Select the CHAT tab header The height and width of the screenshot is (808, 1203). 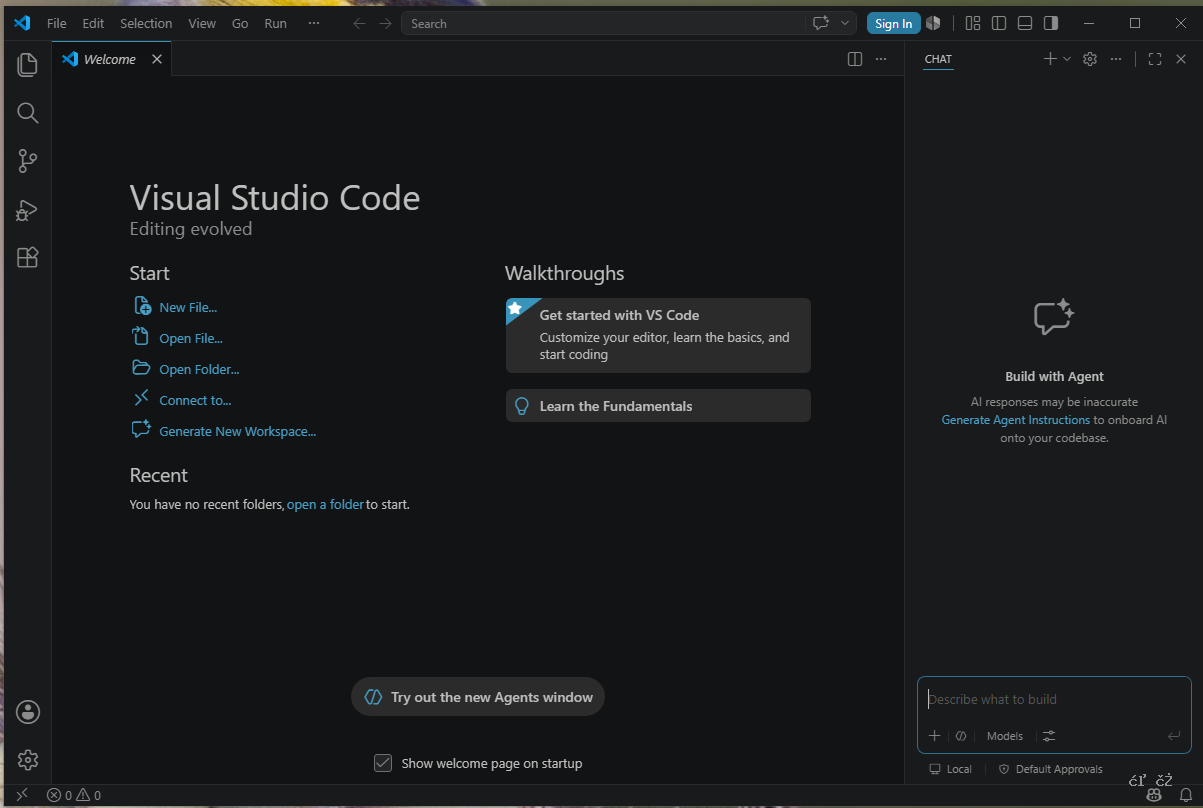tap(938, 59)
